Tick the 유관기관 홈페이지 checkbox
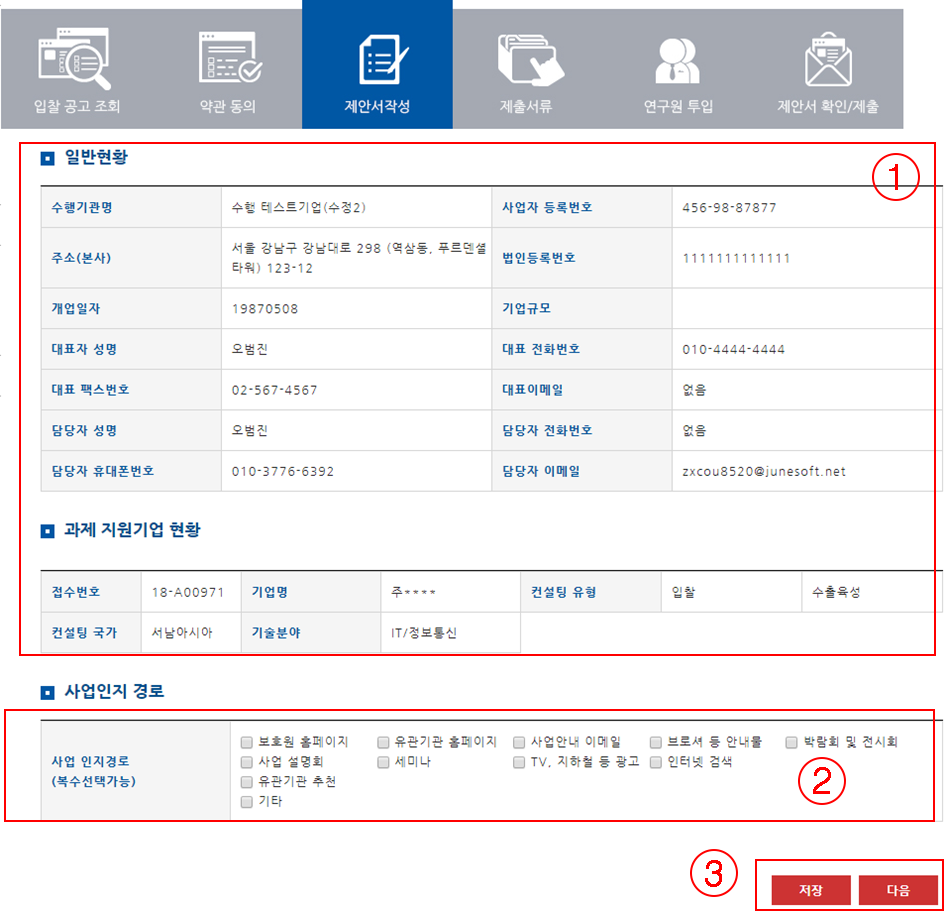 [x=383, y=742]
